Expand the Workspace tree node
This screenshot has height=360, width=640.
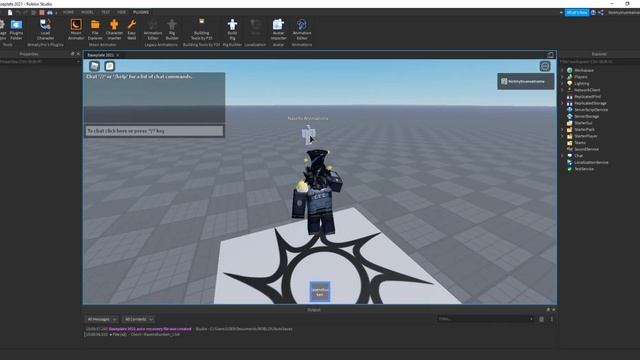click(x=562, y=70)
